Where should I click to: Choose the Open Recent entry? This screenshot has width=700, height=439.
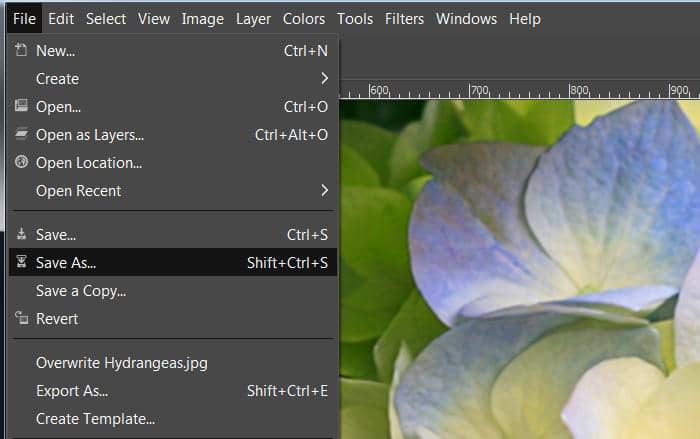tap(173, 191)
